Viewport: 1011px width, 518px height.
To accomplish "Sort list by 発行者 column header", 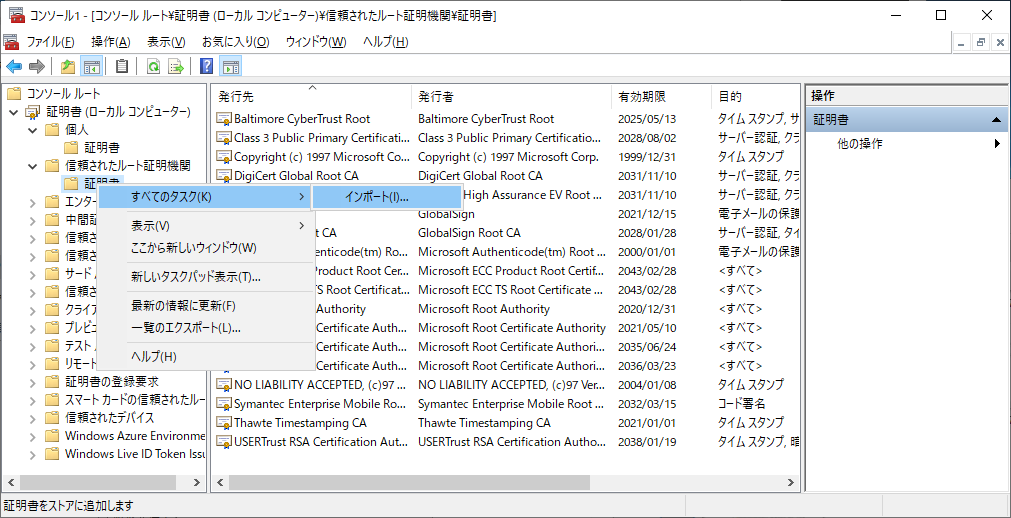I will click(x=511, y=97).
